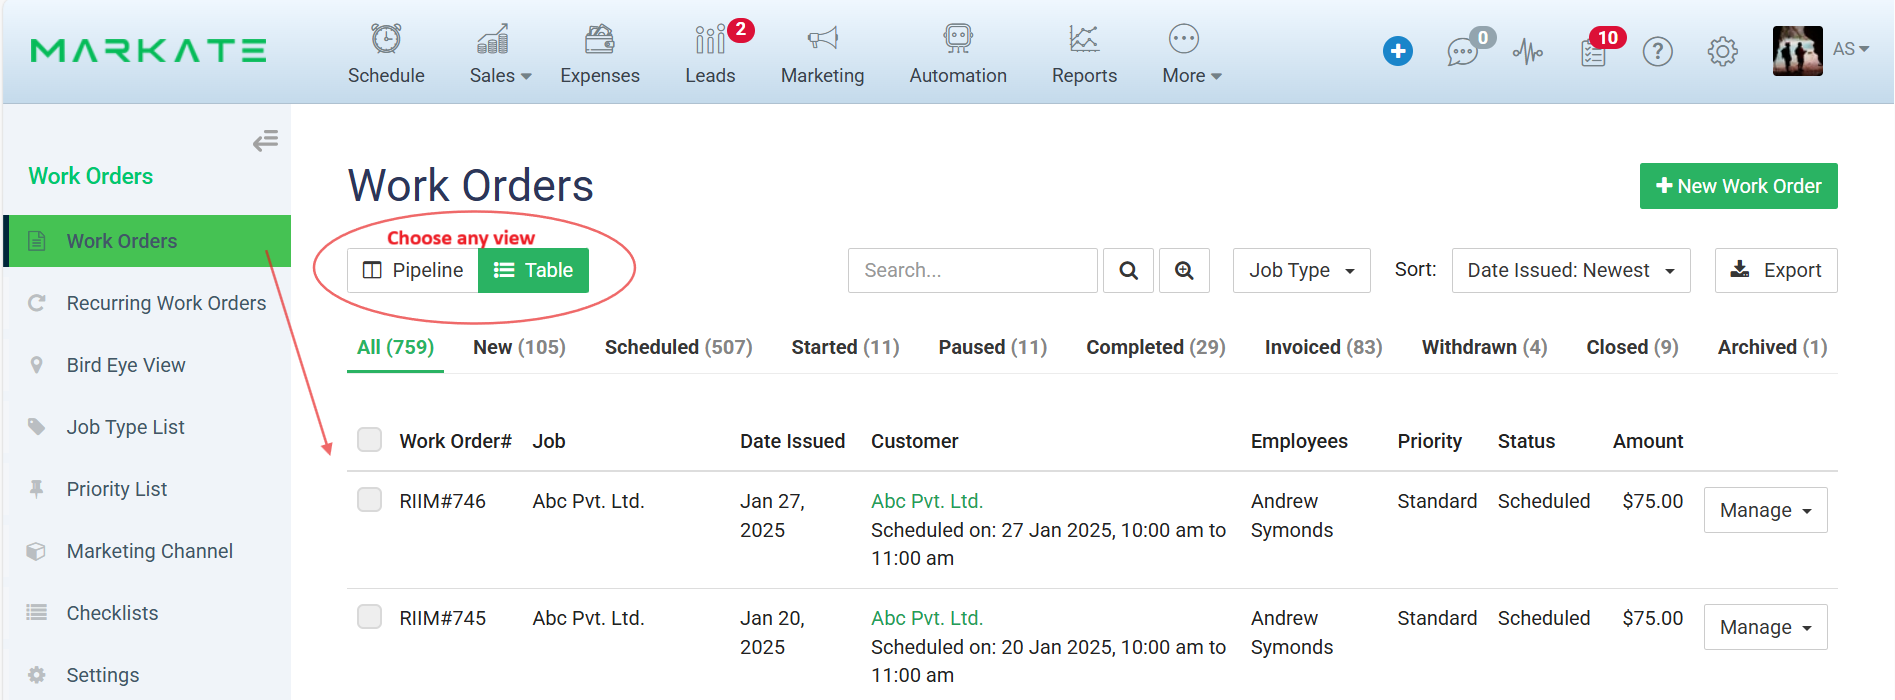Click the Bird Eye View pin icon

37,365
